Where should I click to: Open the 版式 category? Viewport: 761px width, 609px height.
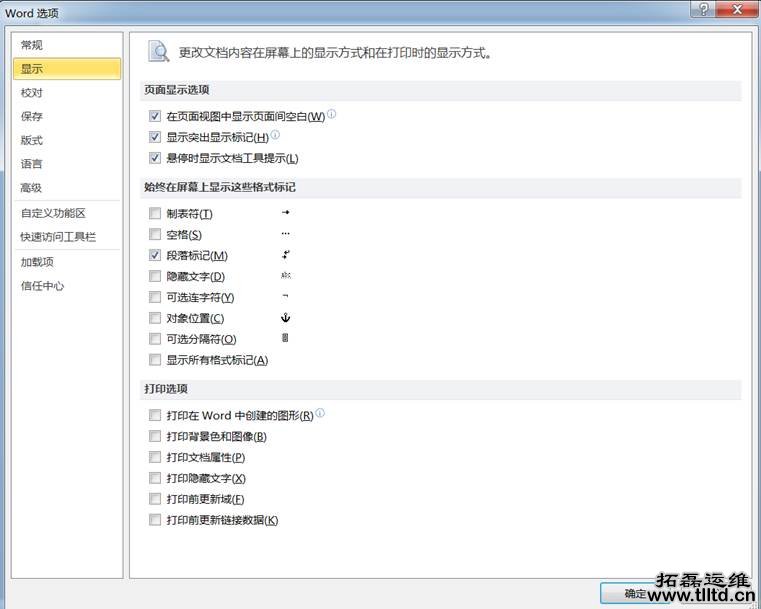point(67,140)
